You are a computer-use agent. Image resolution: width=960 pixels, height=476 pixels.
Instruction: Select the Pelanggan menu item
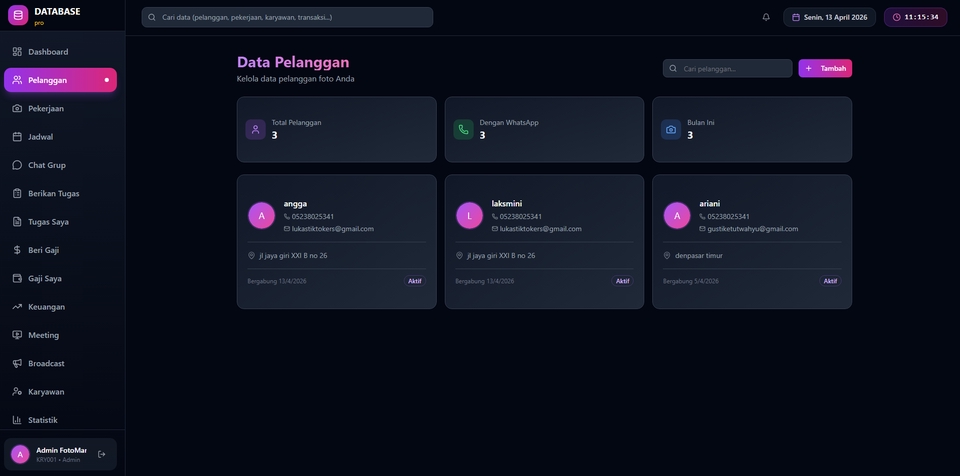click(x=60, y=80)
